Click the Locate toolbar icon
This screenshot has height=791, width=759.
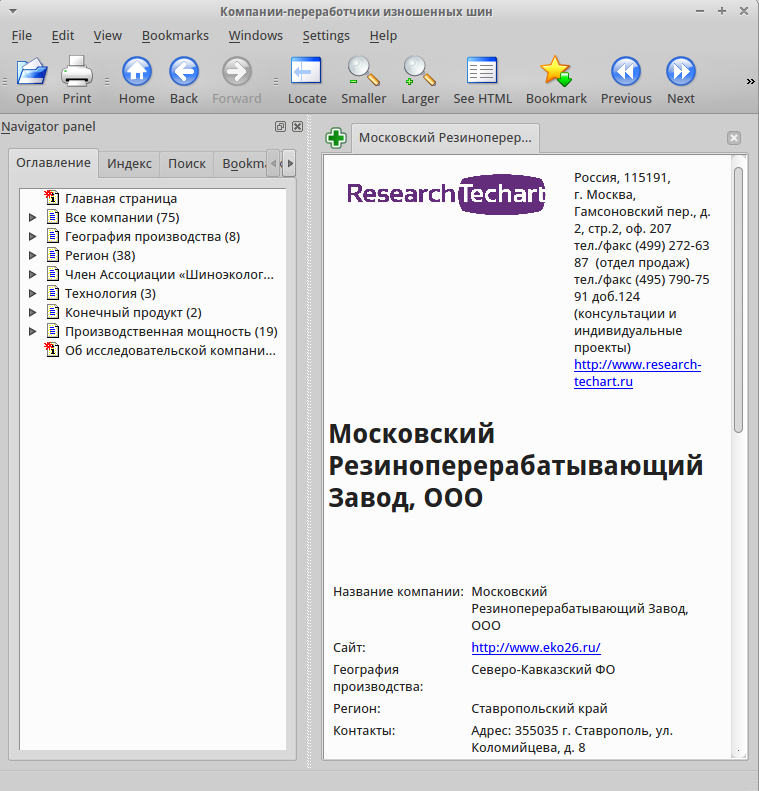[307, 80]
